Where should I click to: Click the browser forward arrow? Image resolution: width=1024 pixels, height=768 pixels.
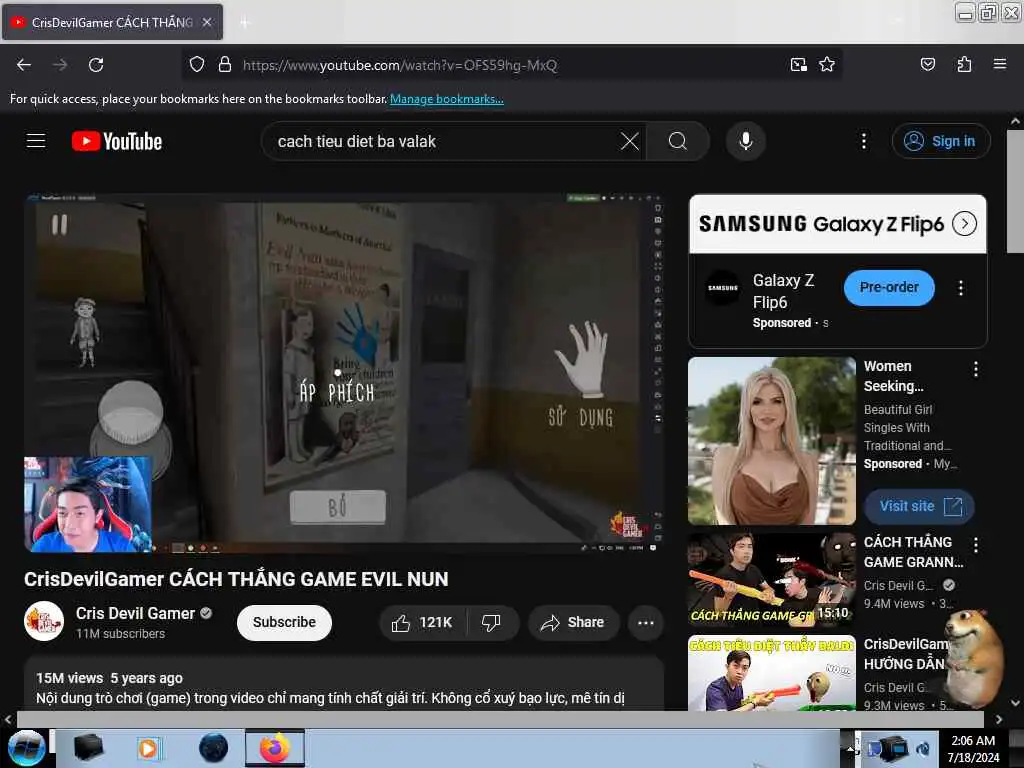(x=60, y=65)
